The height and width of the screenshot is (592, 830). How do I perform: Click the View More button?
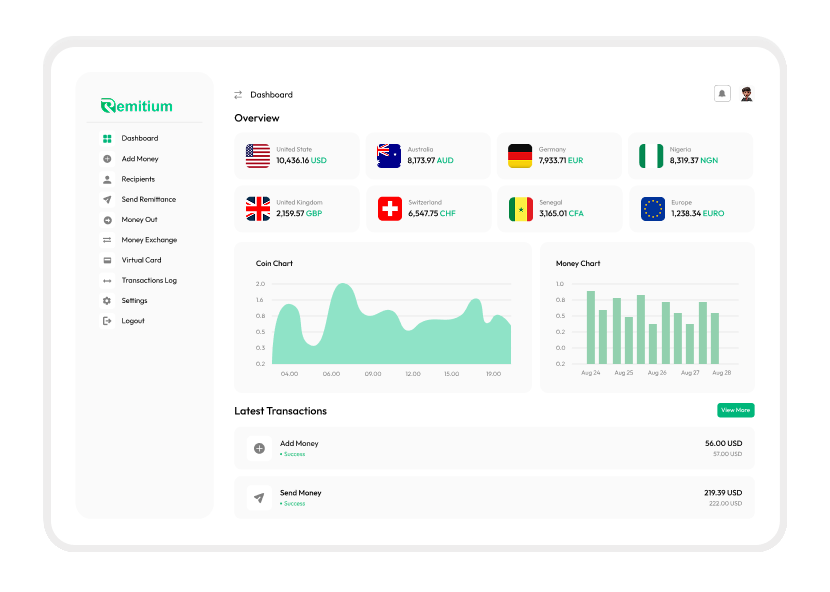(735, 410)
